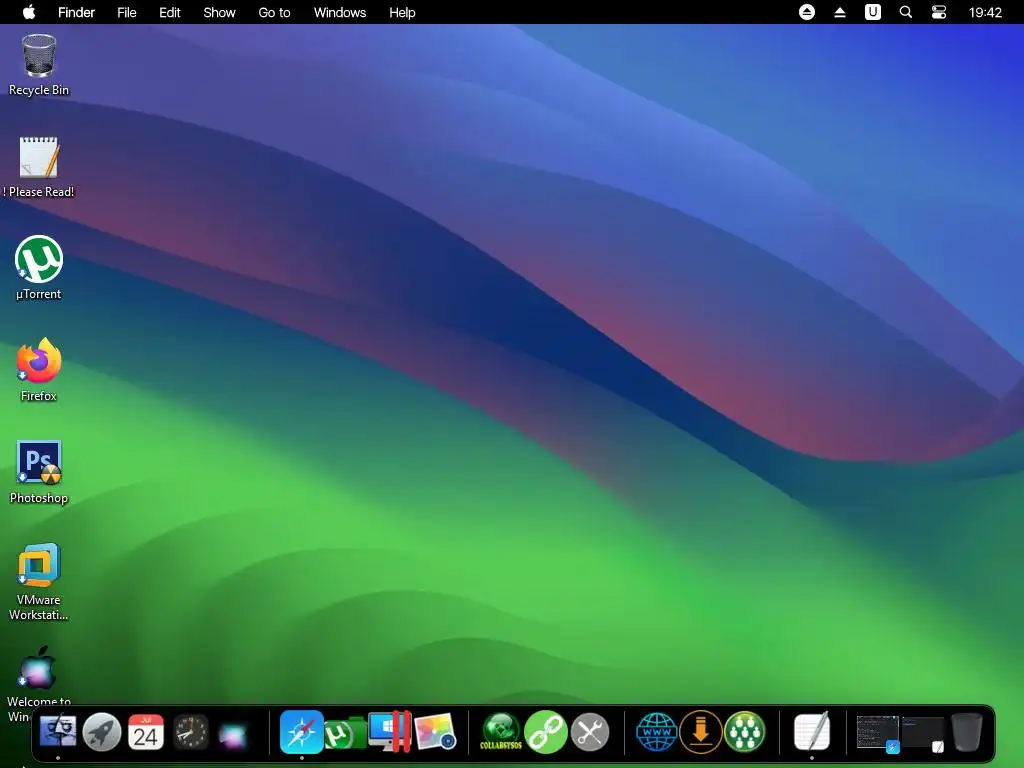The width and height of the screenshot is (1024, 768).
Task: Open the green µTorrent folder dock icon
Action: pyautogui.click(x=345, y=733)
